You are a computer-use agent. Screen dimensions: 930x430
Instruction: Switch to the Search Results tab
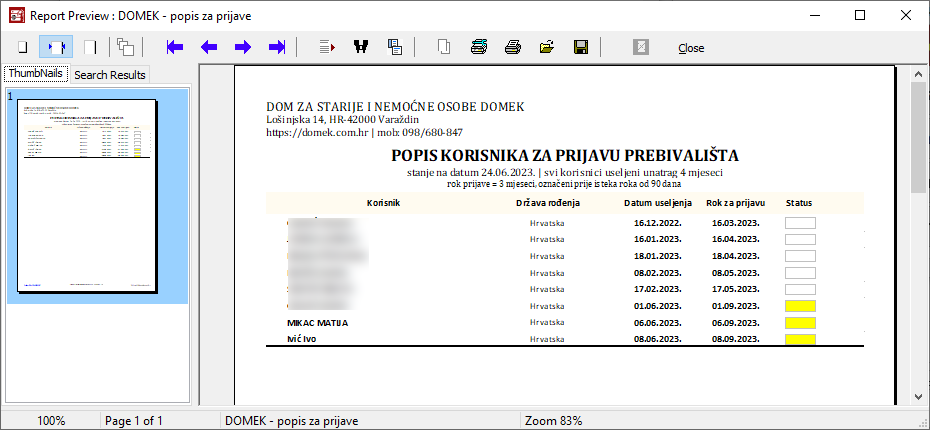pos(110,75)
